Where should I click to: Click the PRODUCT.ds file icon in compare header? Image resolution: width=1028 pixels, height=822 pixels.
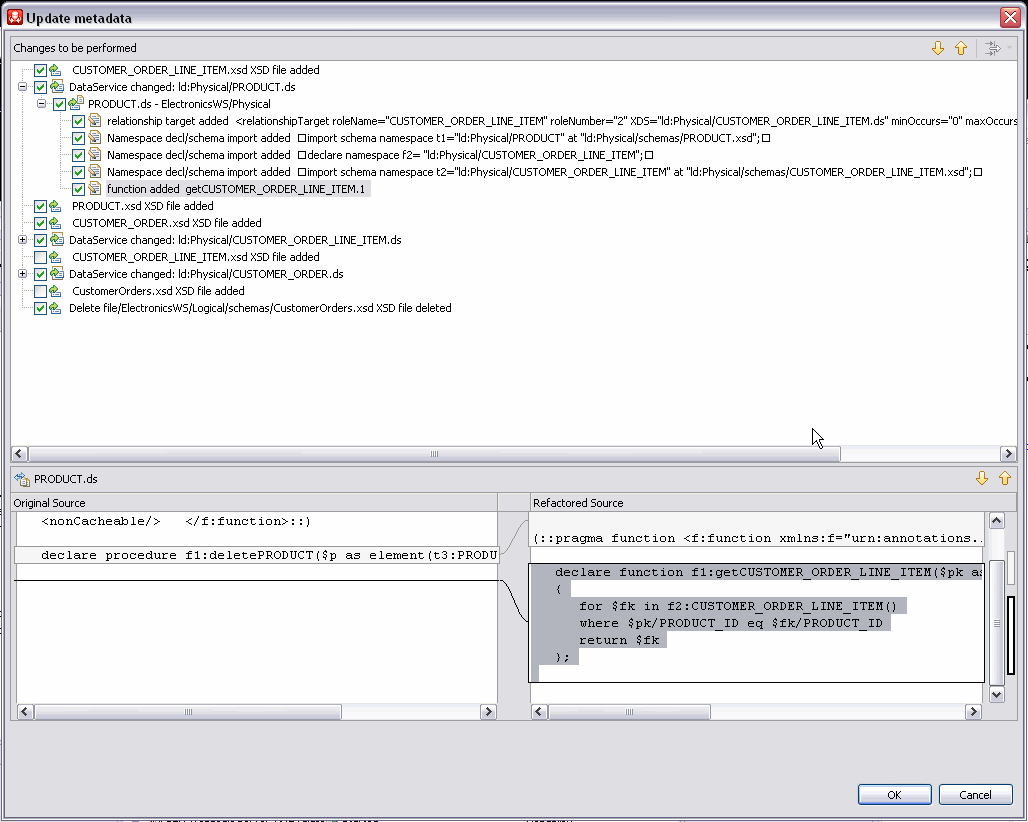[x=22, y=479]
